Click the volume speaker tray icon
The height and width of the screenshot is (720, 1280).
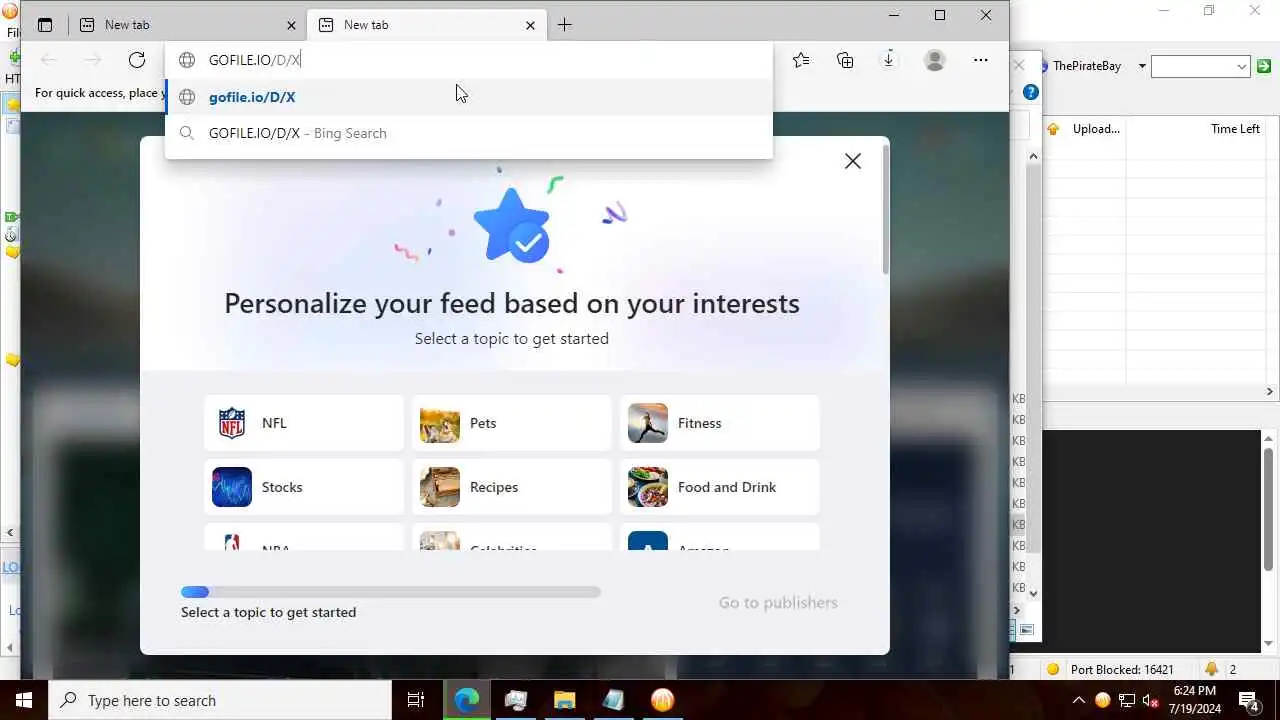tap(1151, 700)
